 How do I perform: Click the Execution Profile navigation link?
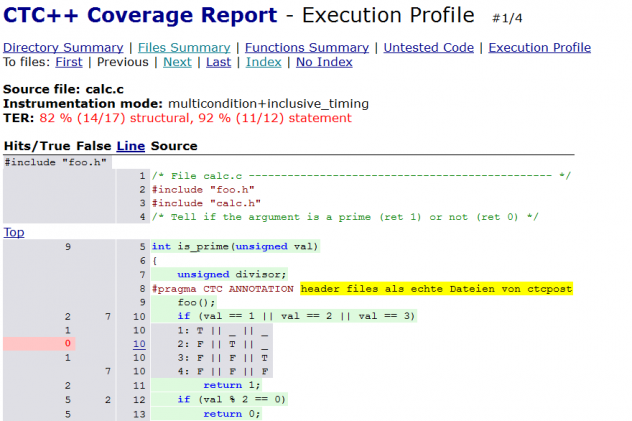pos(539,47)
